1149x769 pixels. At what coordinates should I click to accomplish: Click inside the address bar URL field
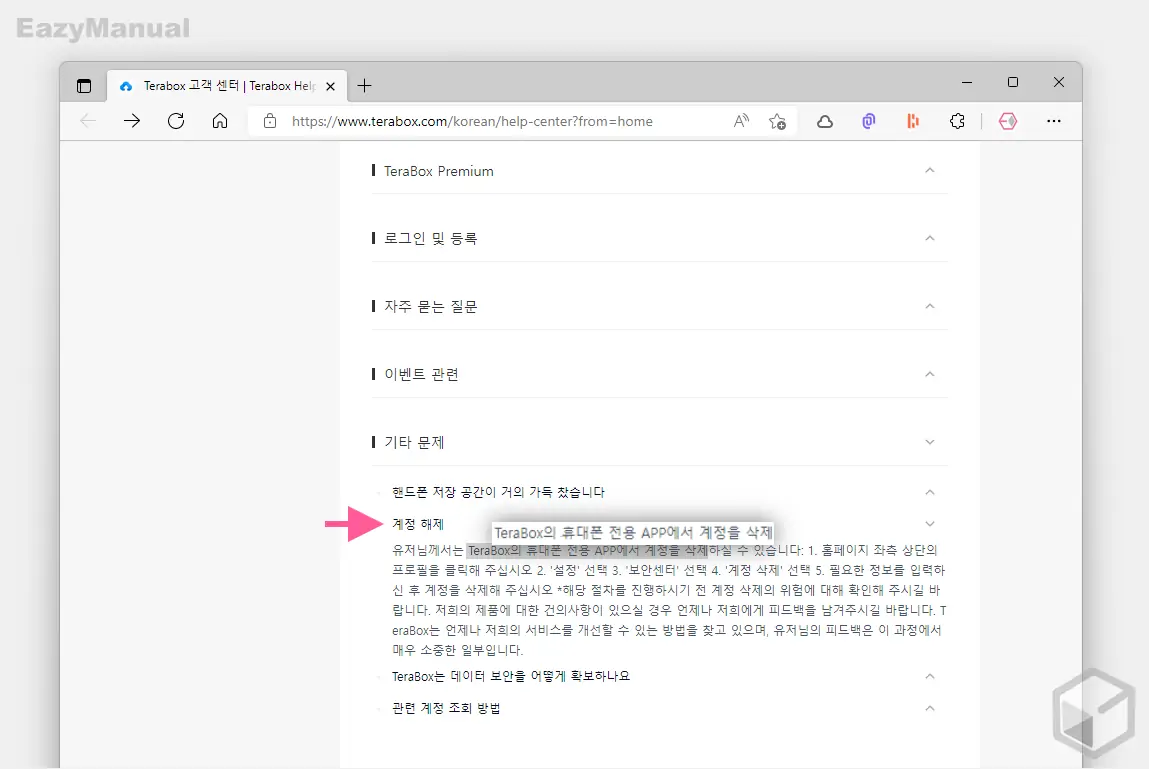500,121
